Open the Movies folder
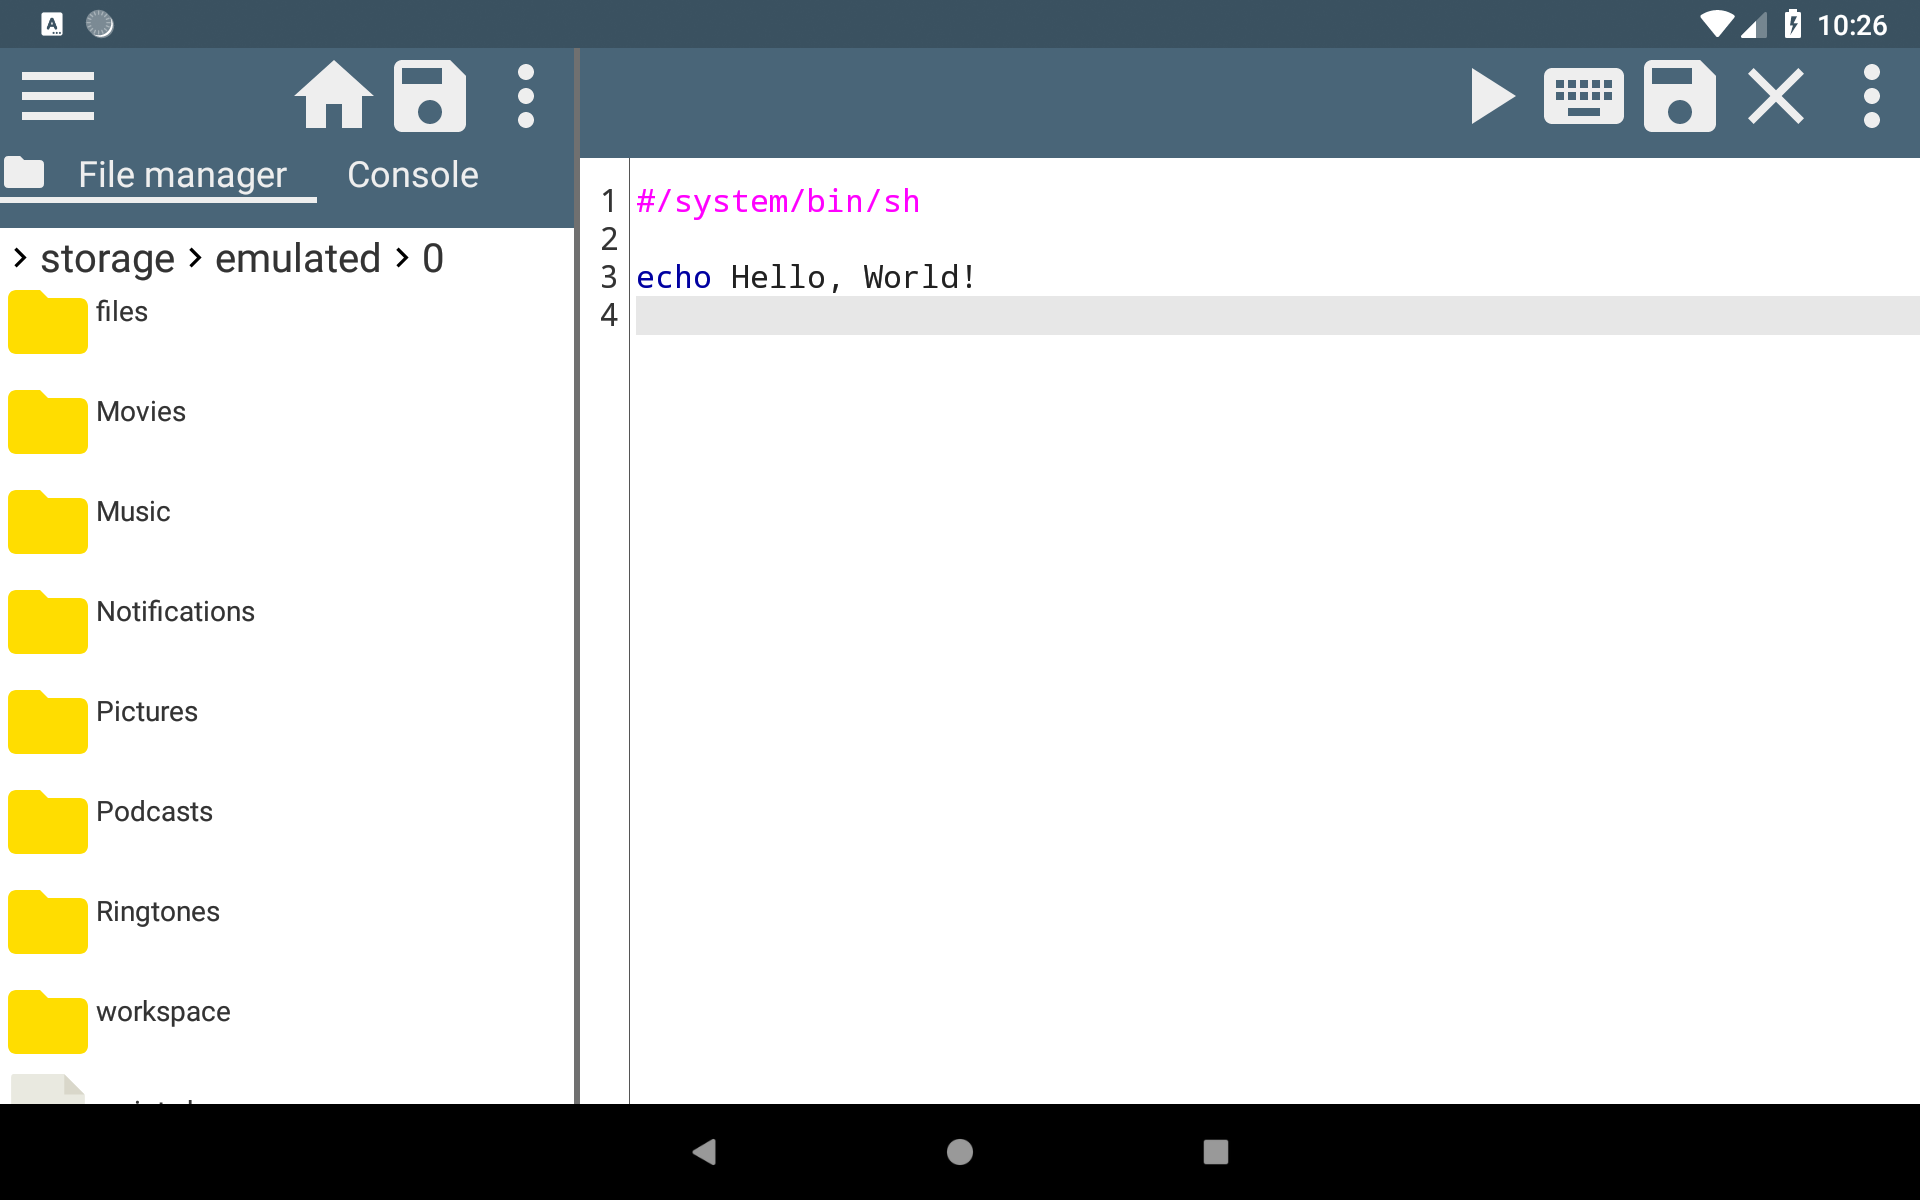Viewport: 1920px width, 1200px height. 141,411
